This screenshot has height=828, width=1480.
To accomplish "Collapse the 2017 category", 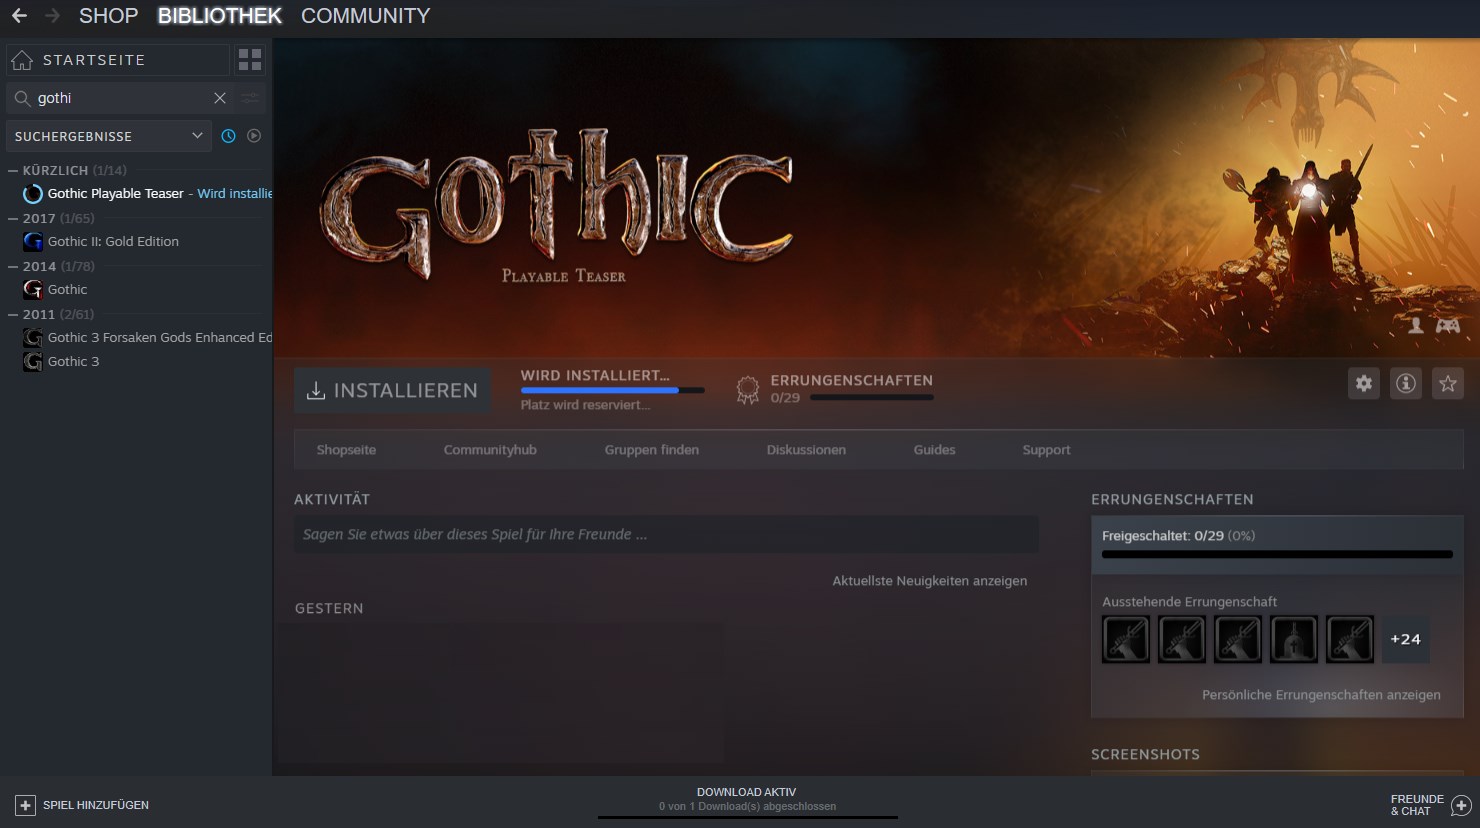I will 13,219.
